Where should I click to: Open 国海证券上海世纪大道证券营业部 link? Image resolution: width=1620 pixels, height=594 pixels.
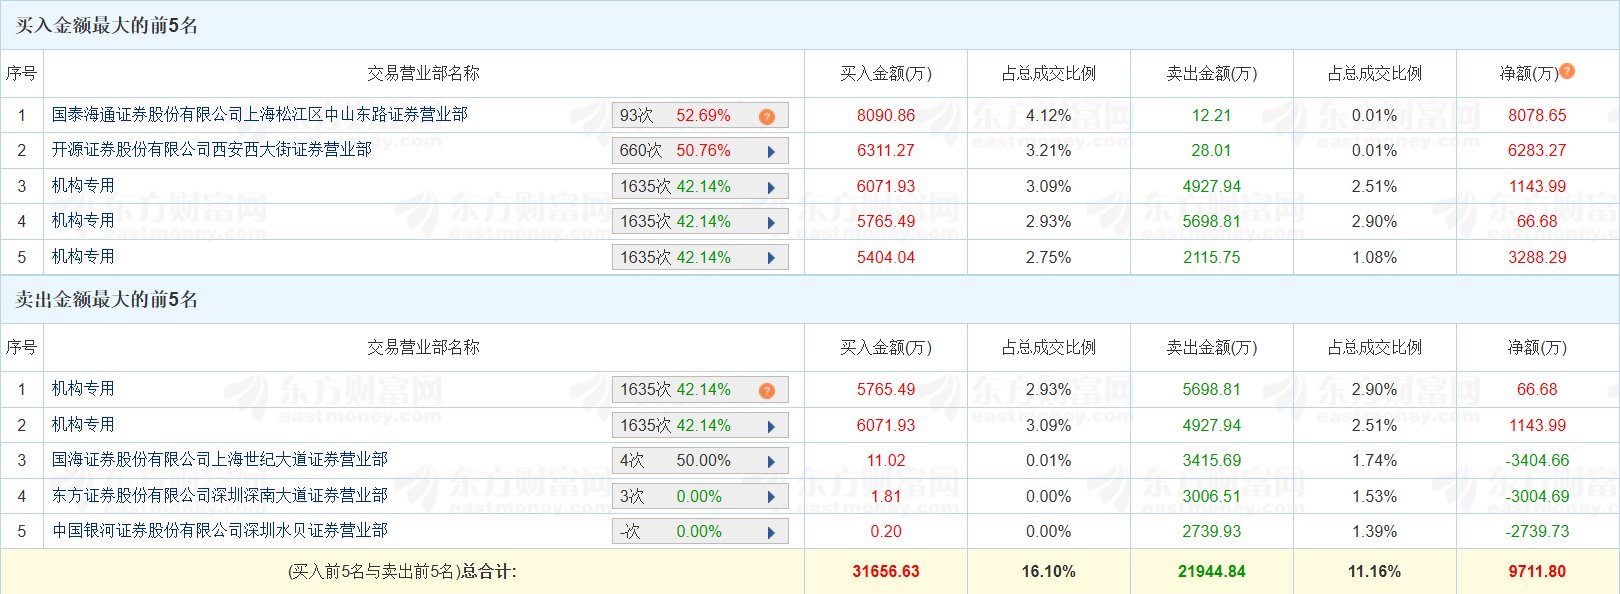click(219, 460)
